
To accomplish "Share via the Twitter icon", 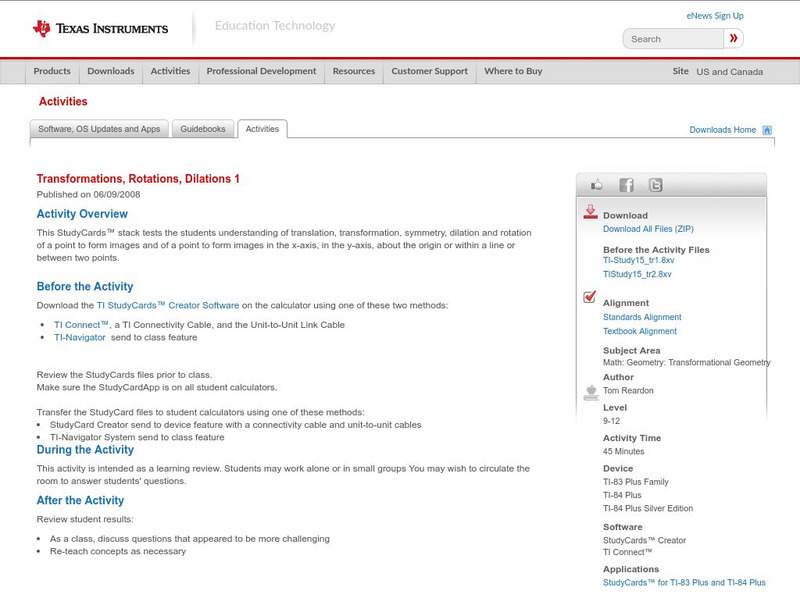I will tap(655, 185).
